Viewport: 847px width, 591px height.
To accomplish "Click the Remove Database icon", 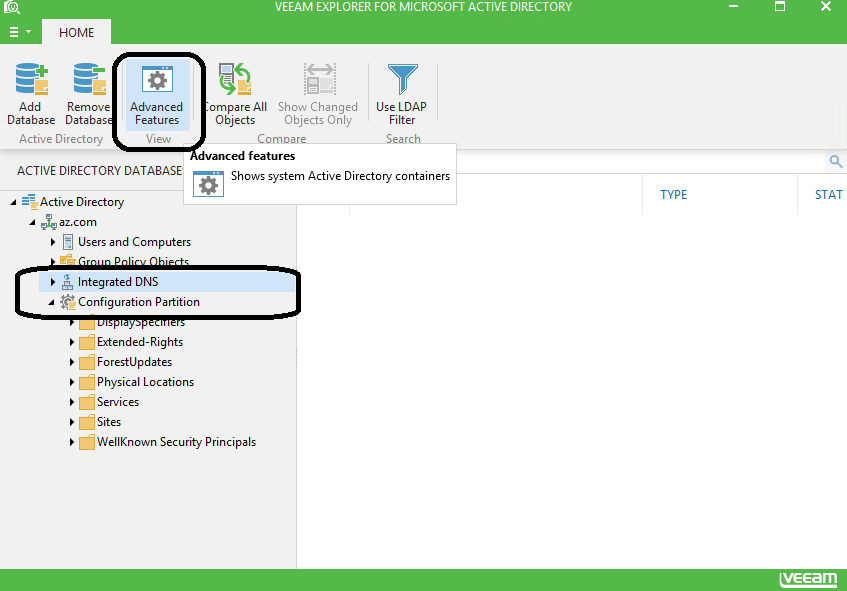I will [x=88, y=90].
